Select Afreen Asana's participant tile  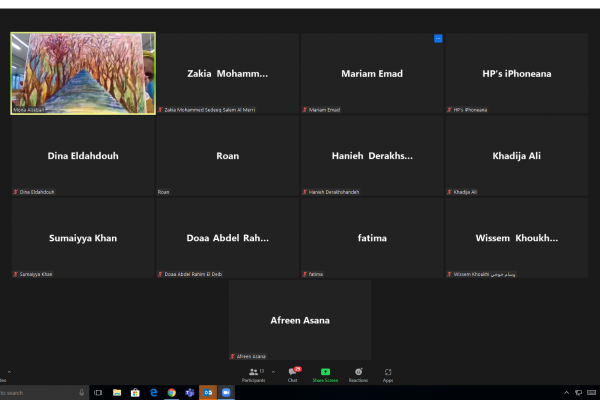300,320
